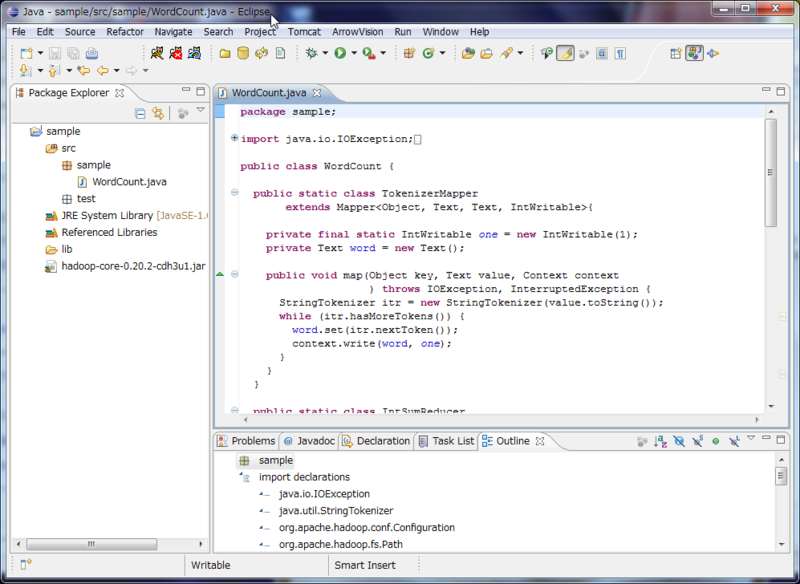Hide non-public members in the Outline view

[x=715, y=441]
